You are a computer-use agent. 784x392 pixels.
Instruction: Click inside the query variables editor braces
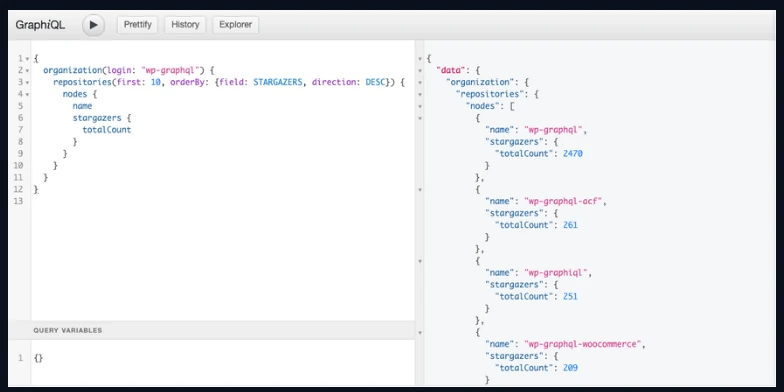38,358
